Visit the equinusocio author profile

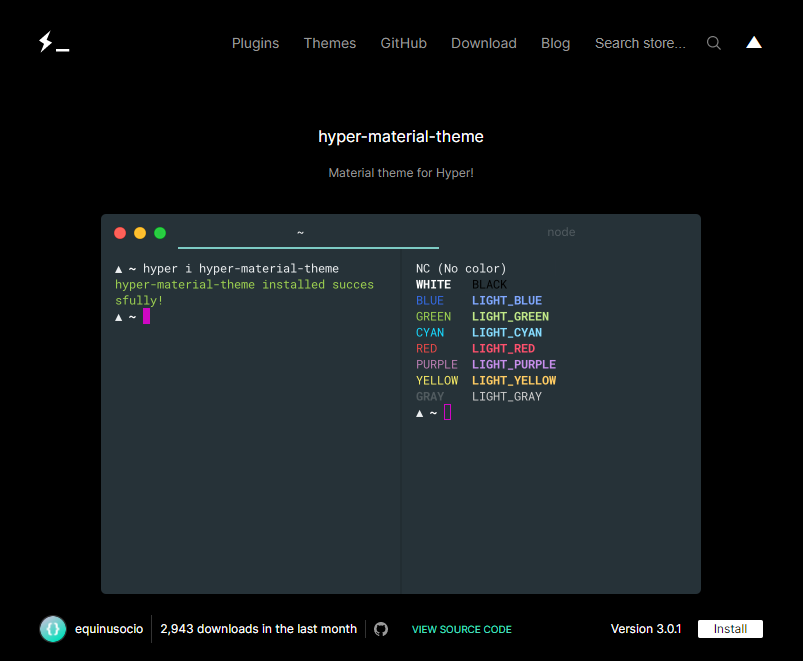(109, 629)
